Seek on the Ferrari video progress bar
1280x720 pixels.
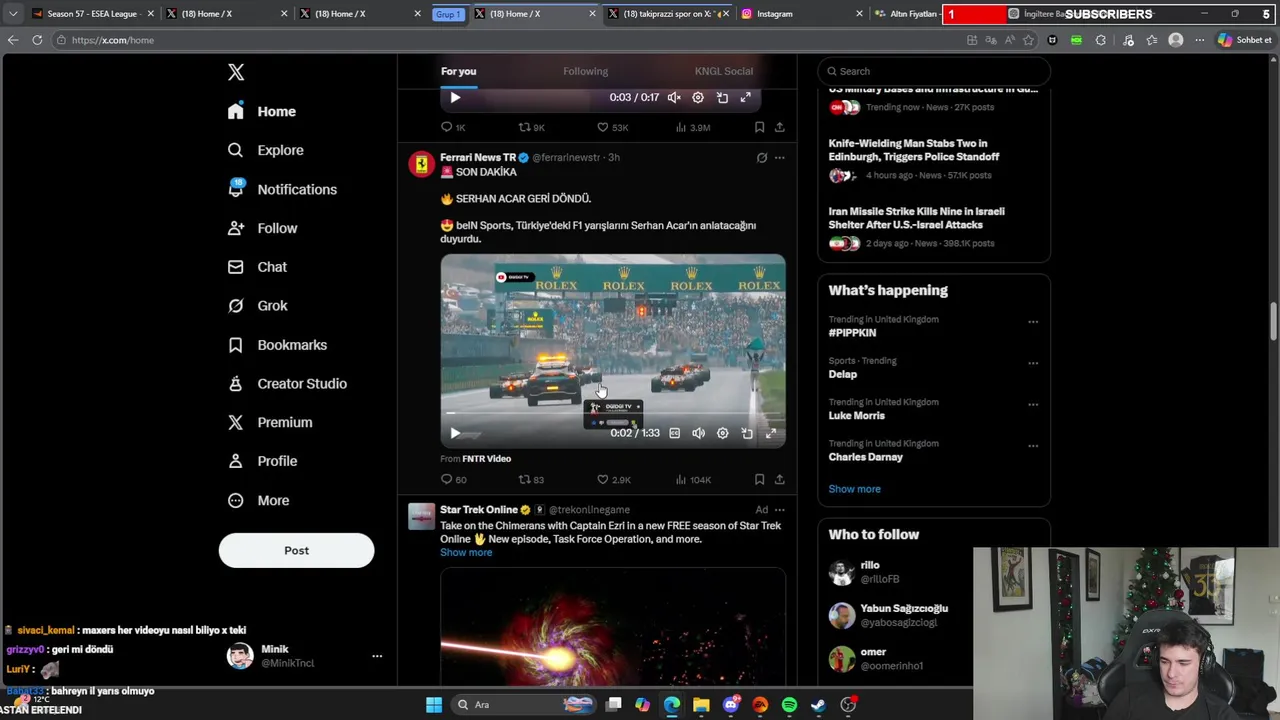(x=612, y=412)
